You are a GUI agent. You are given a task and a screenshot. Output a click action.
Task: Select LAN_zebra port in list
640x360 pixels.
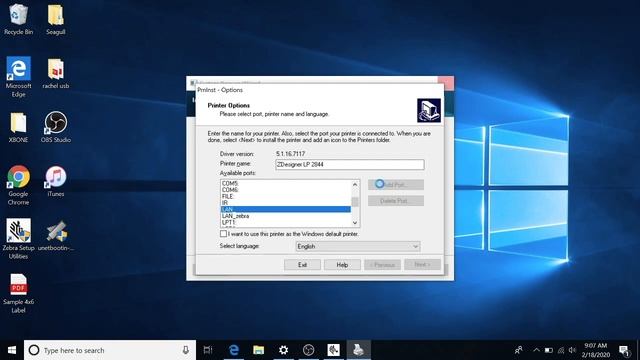(285, 216)
